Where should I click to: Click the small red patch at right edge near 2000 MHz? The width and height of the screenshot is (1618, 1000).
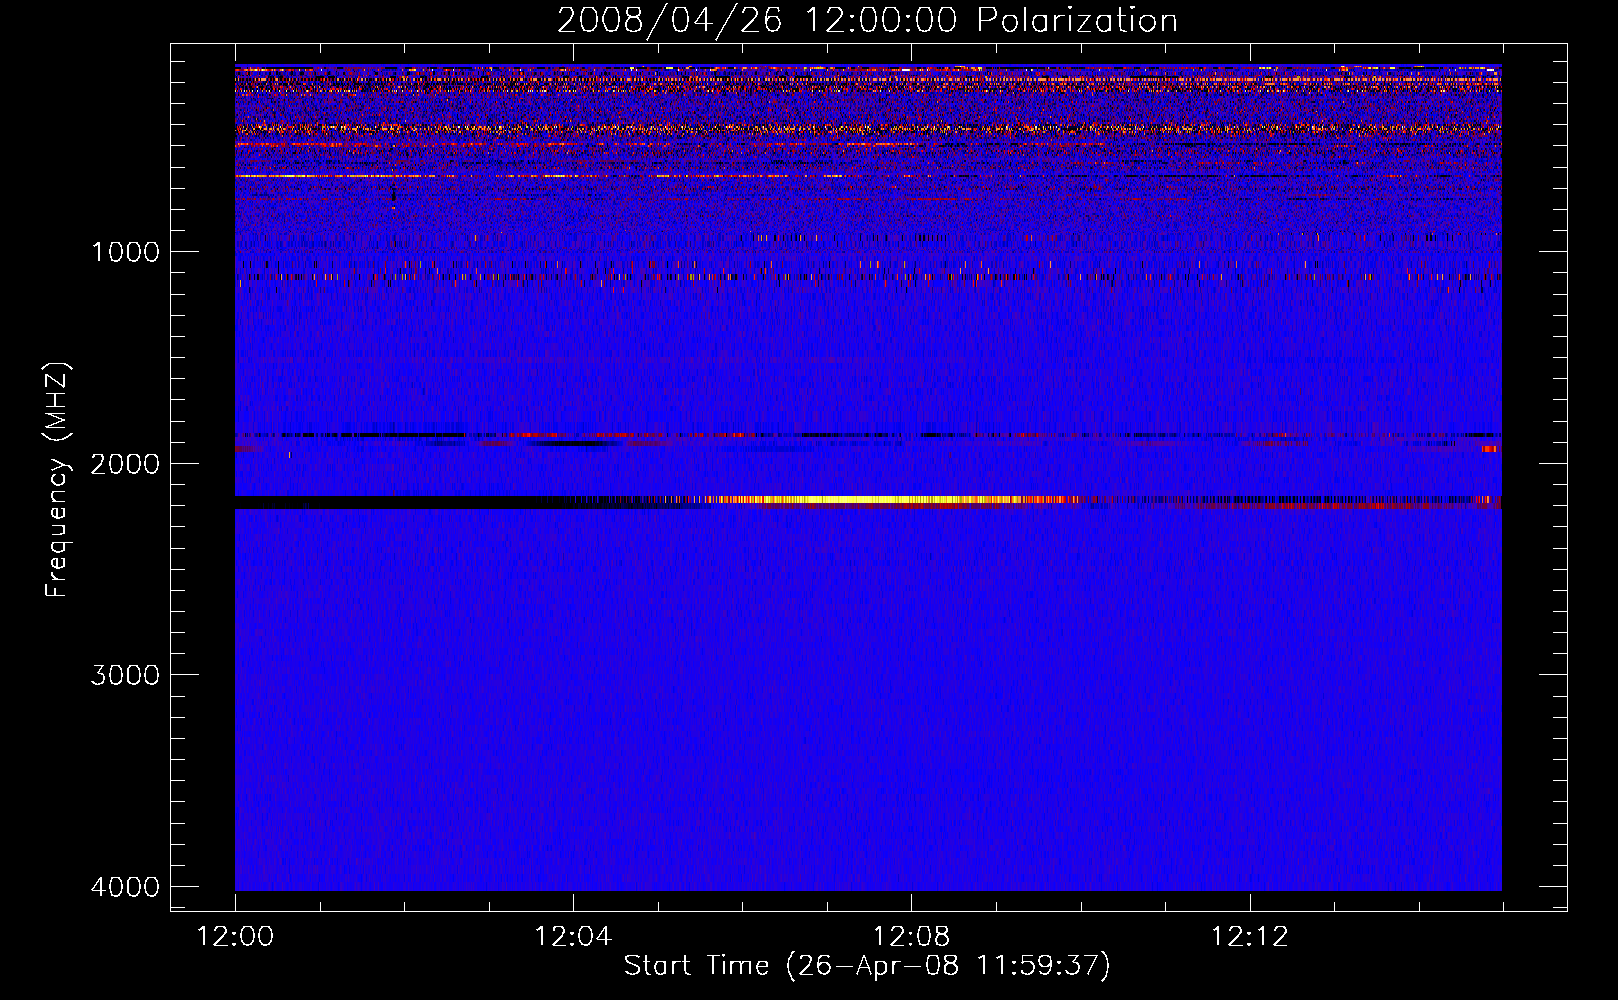[x=1489, y=449]
